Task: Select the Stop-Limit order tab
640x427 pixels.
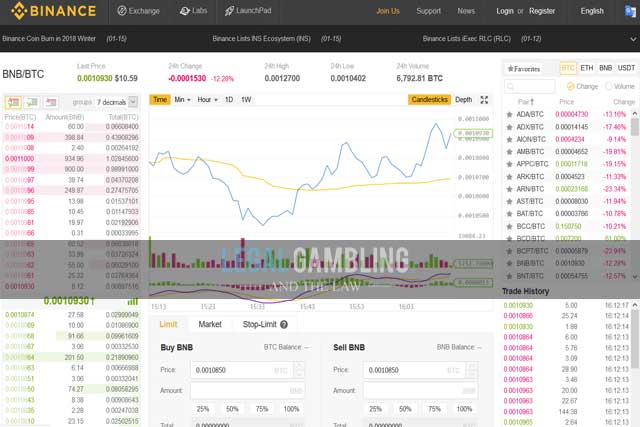Action: 260,325
